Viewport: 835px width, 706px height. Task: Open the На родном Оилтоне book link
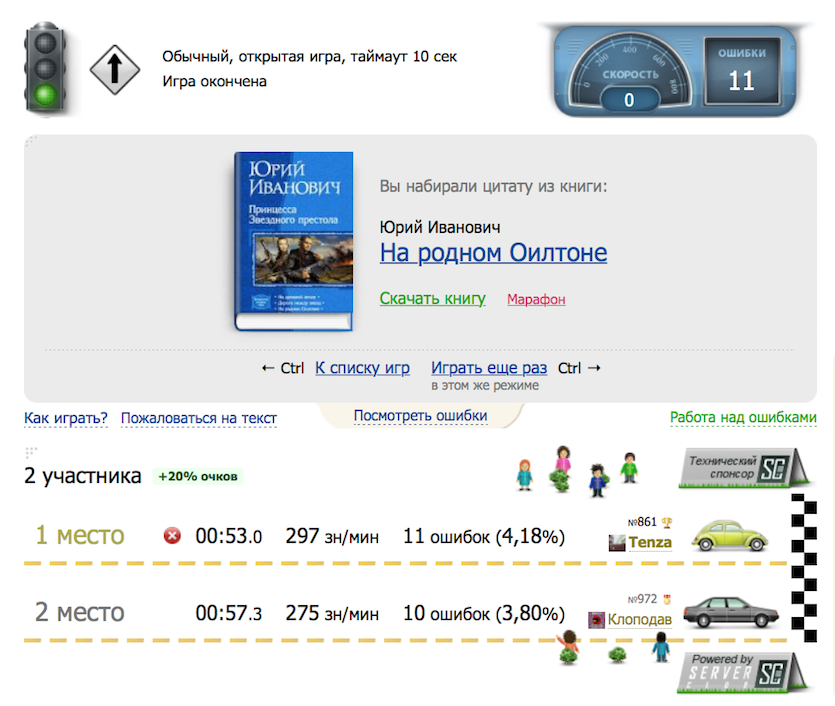[493, 252]
